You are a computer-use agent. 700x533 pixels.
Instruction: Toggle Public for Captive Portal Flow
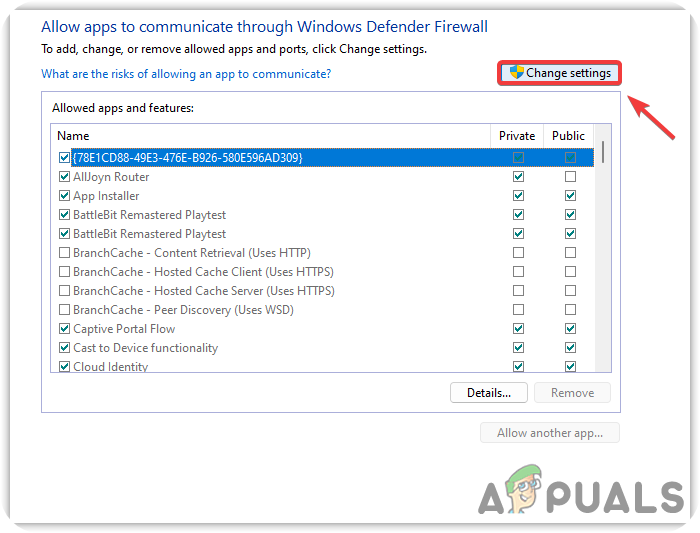(570, 329)
